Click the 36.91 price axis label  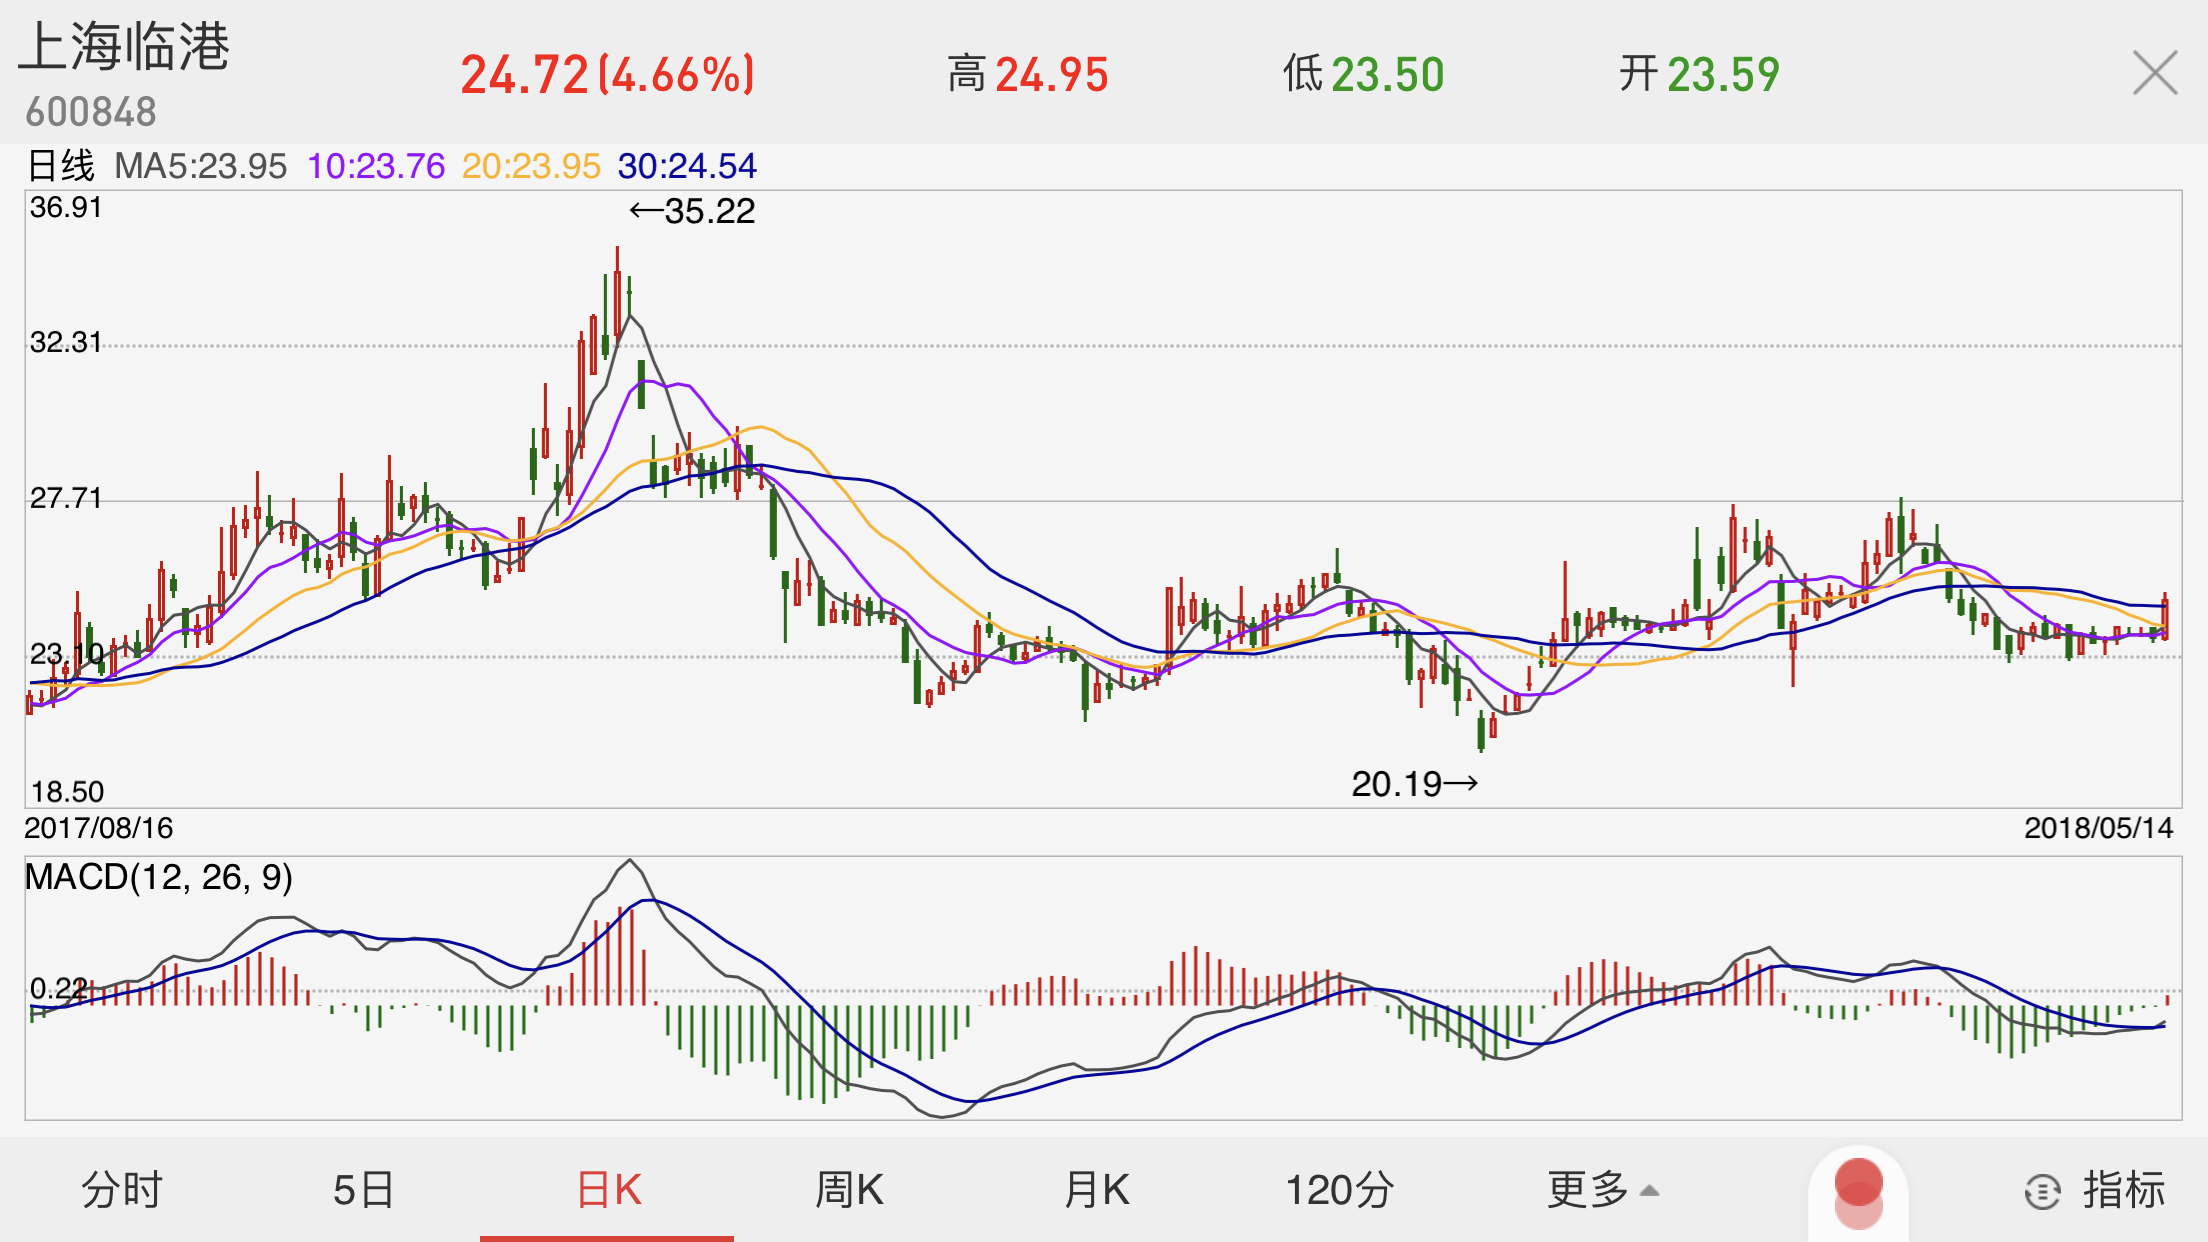tap(66, 207)
